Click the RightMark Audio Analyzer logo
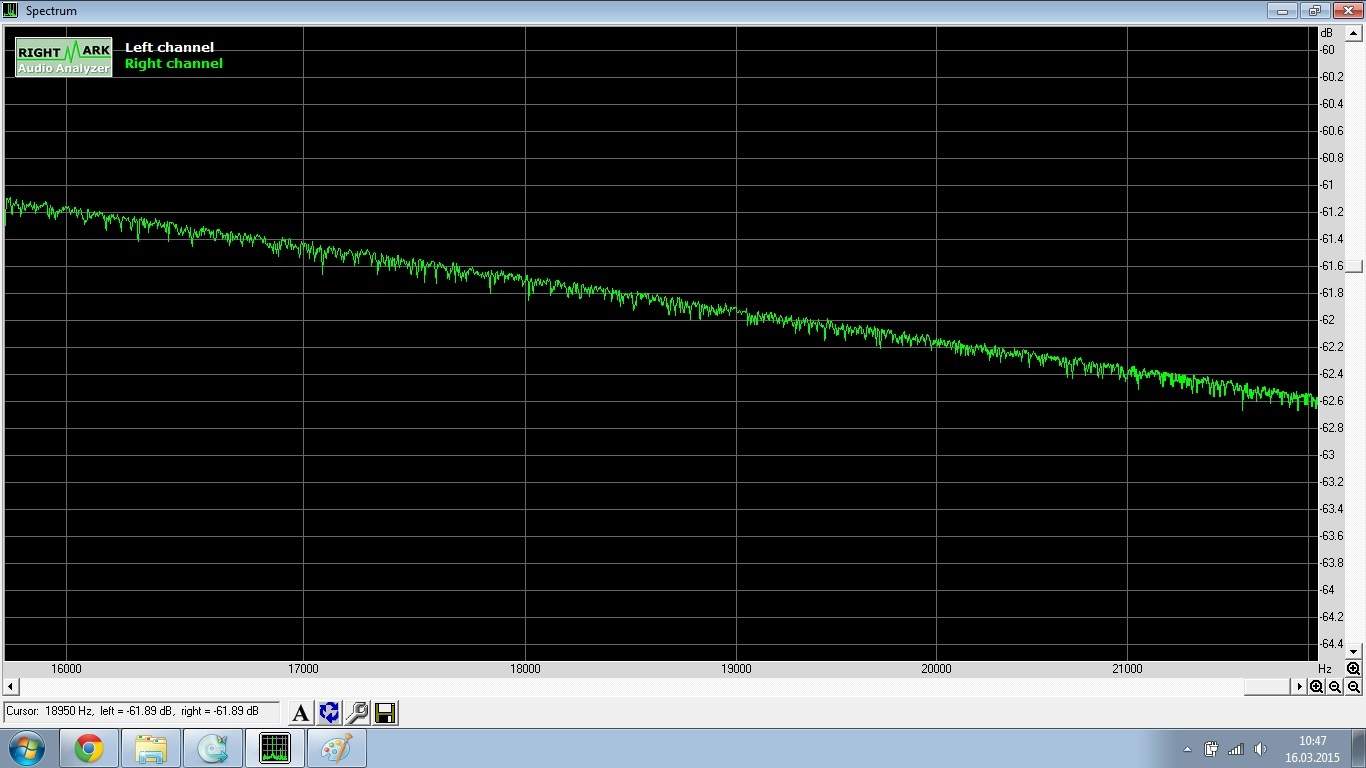This screenshot has height=768, width=1366. (x=64, y=58)
